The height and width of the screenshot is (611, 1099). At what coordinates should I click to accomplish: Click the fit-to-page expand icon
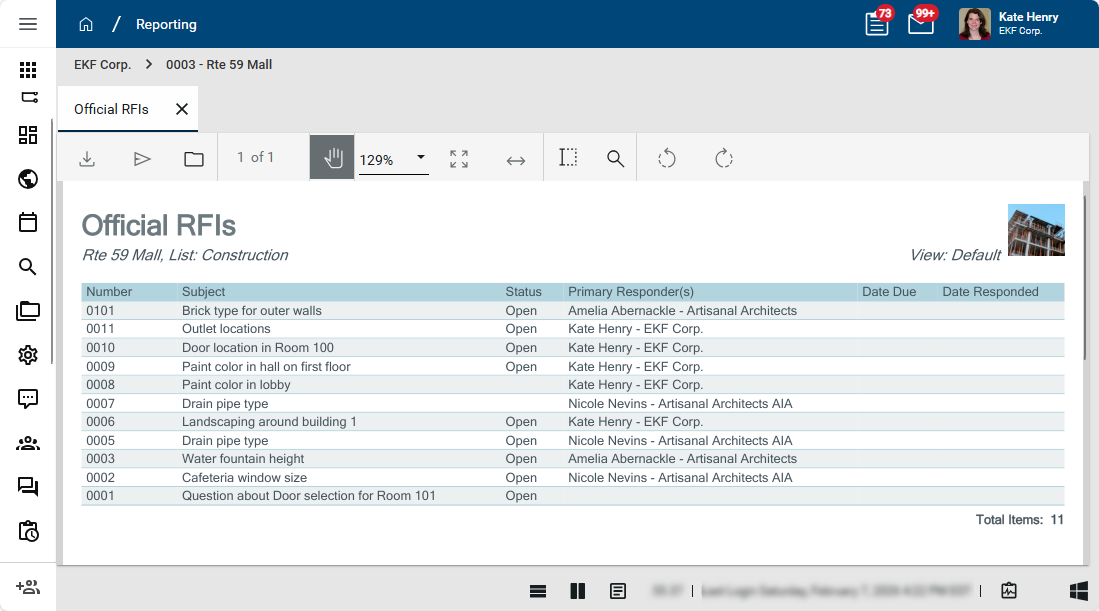click(x=459, y=158)
